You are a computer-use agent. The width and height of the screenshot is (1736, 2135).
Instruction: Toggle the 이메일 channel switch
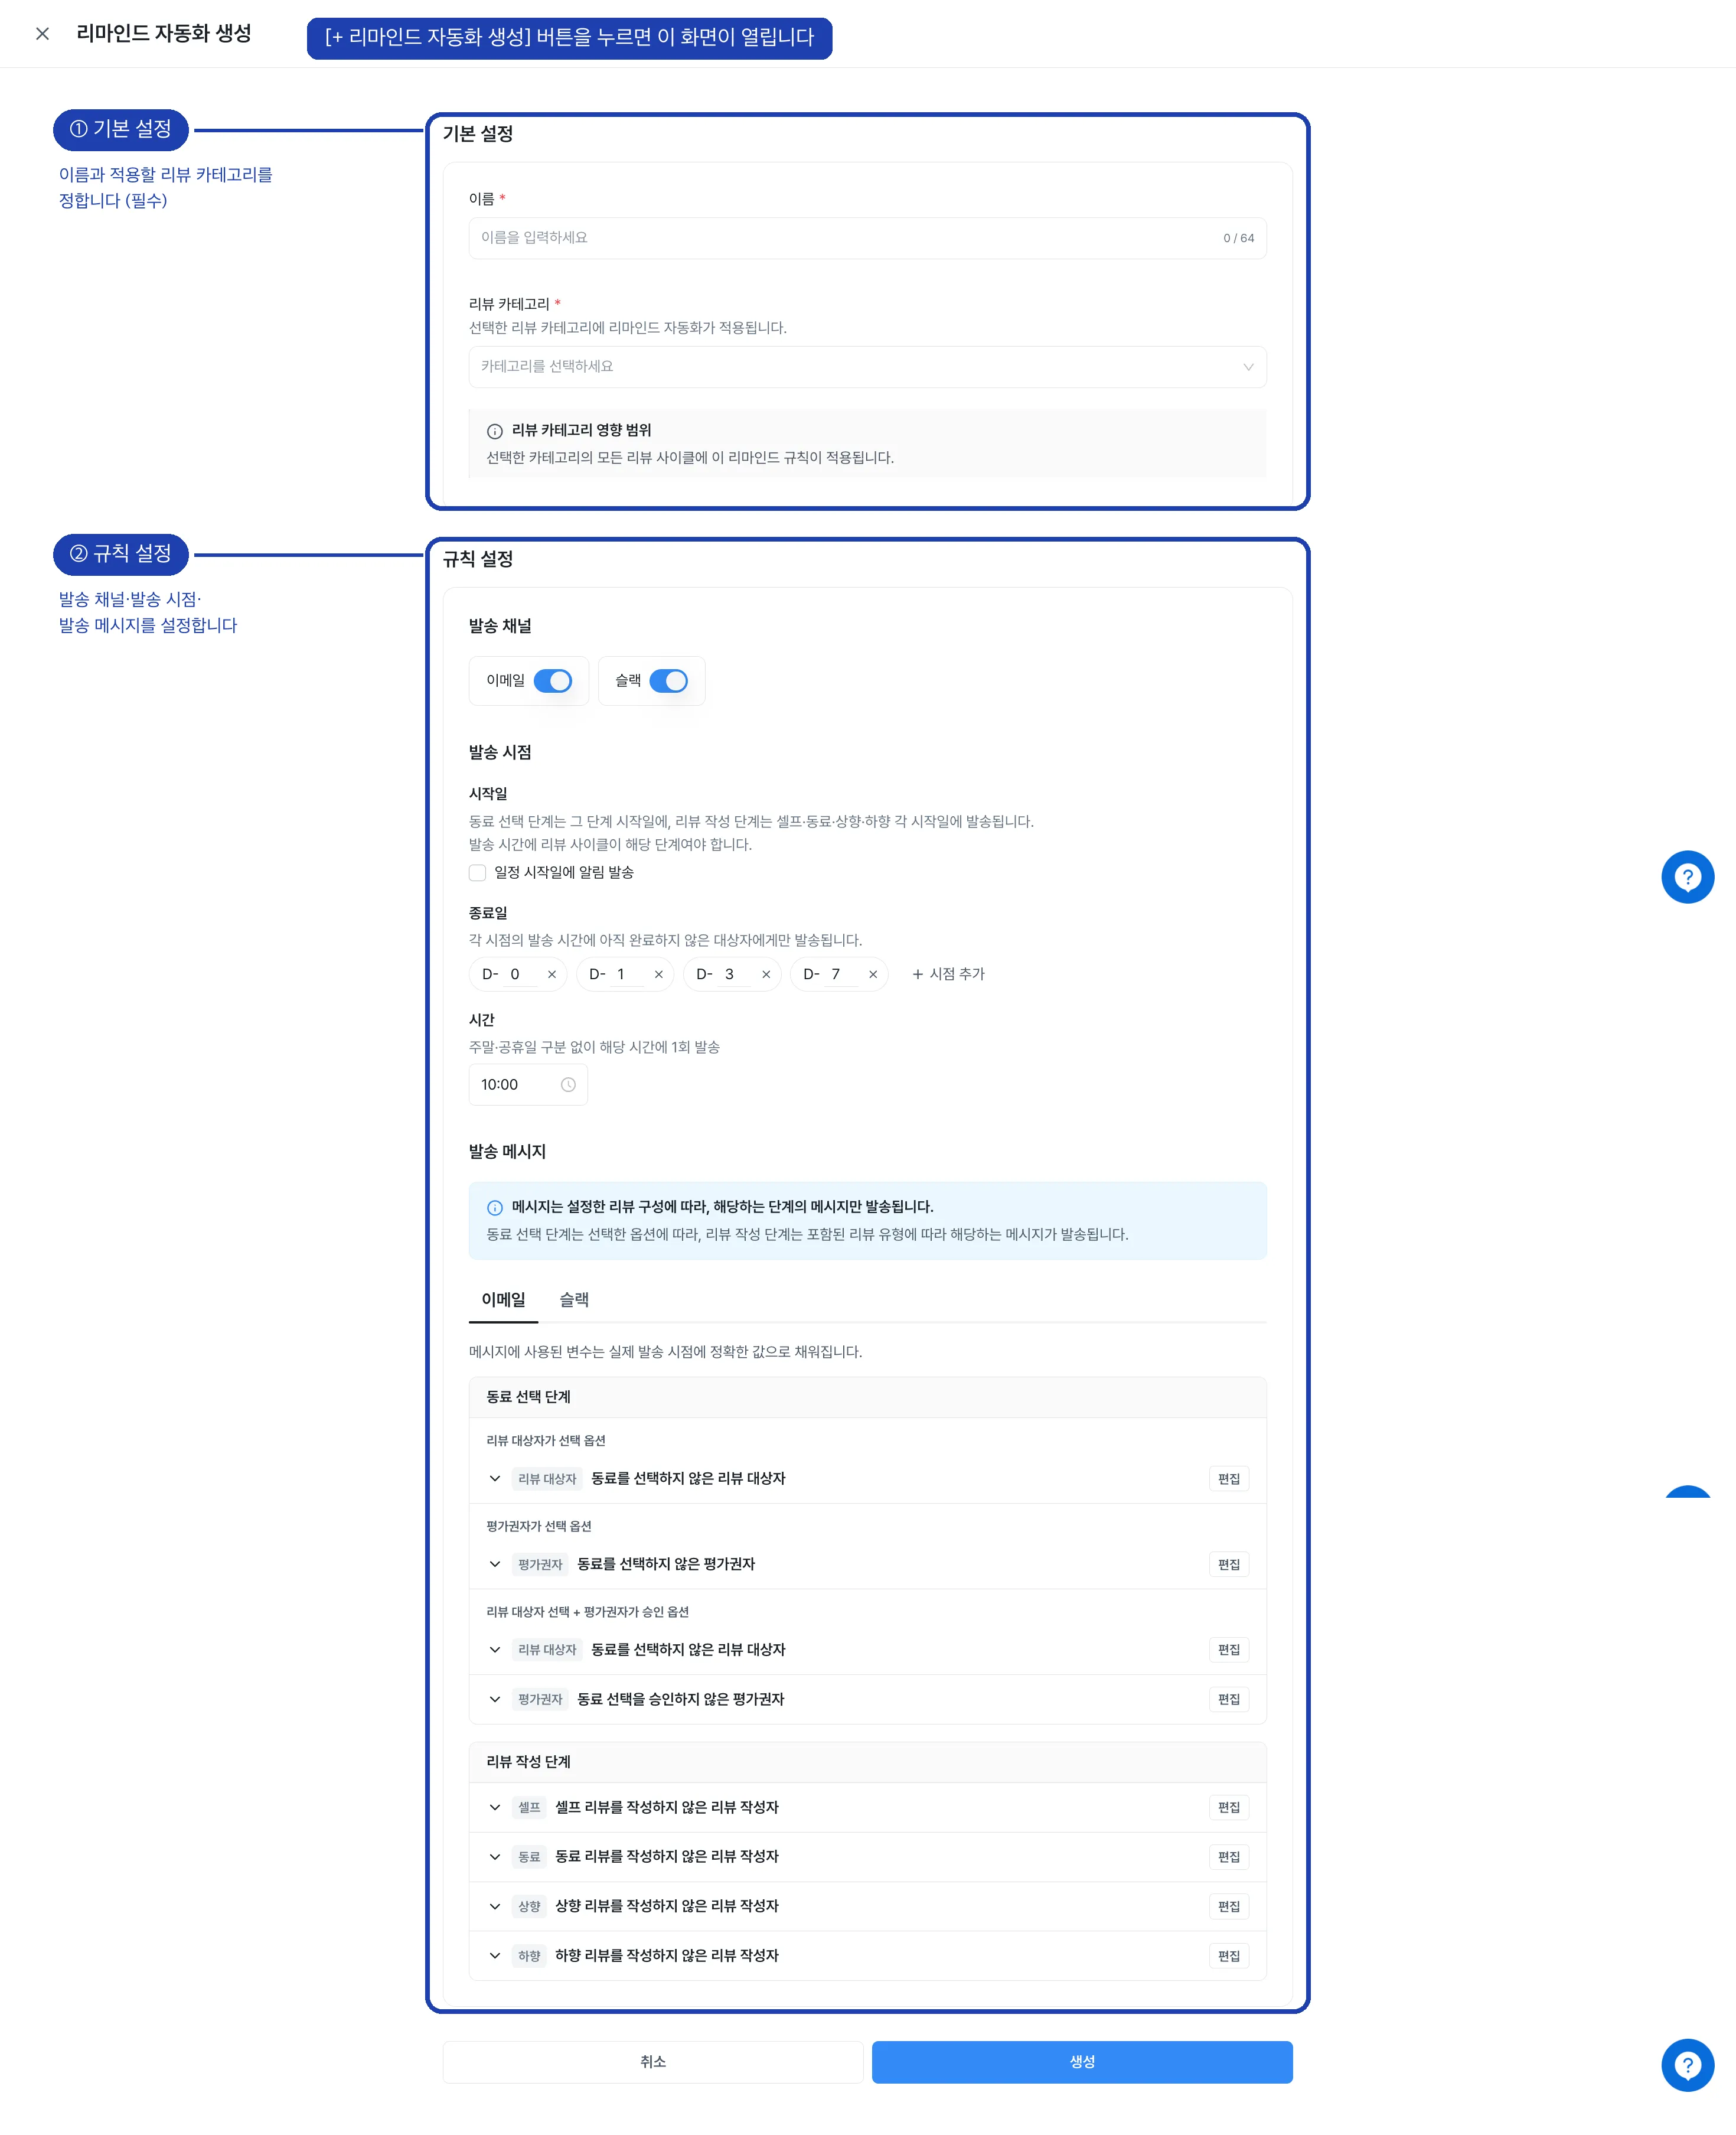tap(553, 681)
